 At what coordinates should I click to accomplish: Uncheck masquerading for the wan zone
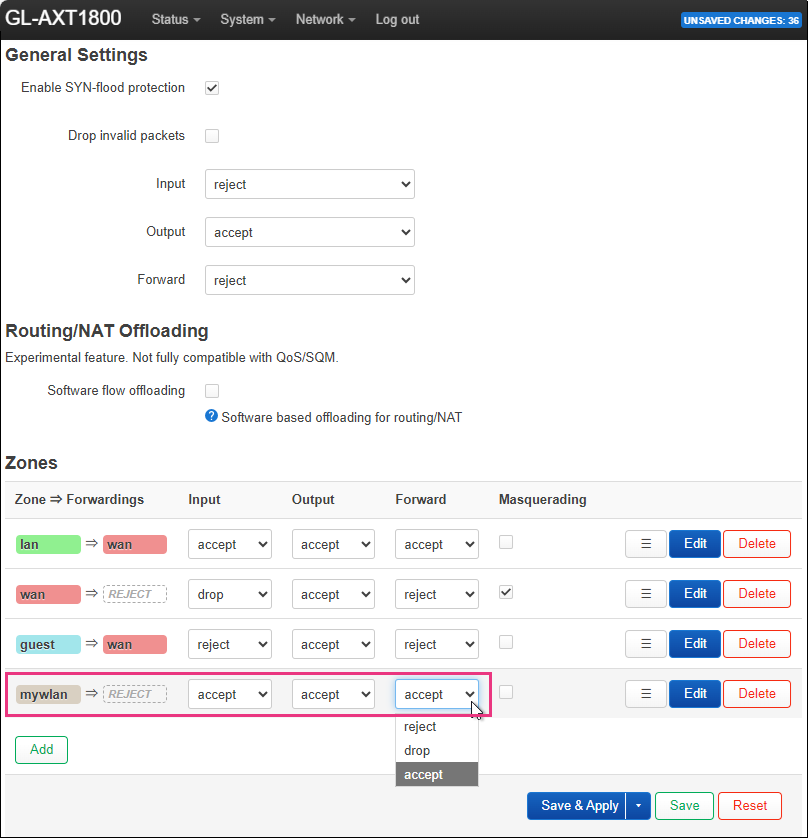tap(506, 592)
